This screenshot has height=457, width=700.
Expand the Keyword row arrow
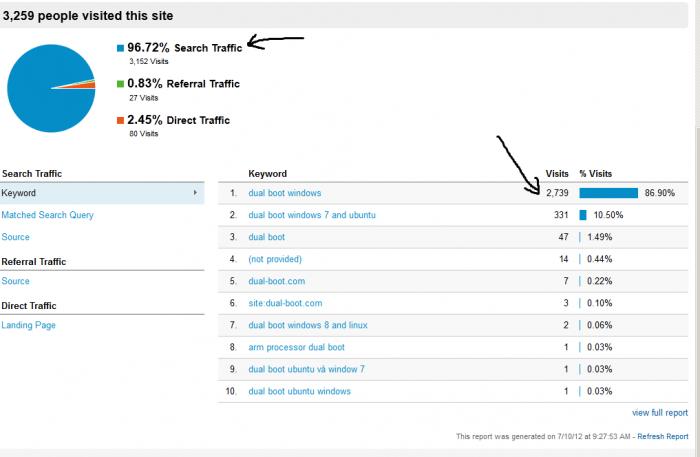click(x=195, y=193)
